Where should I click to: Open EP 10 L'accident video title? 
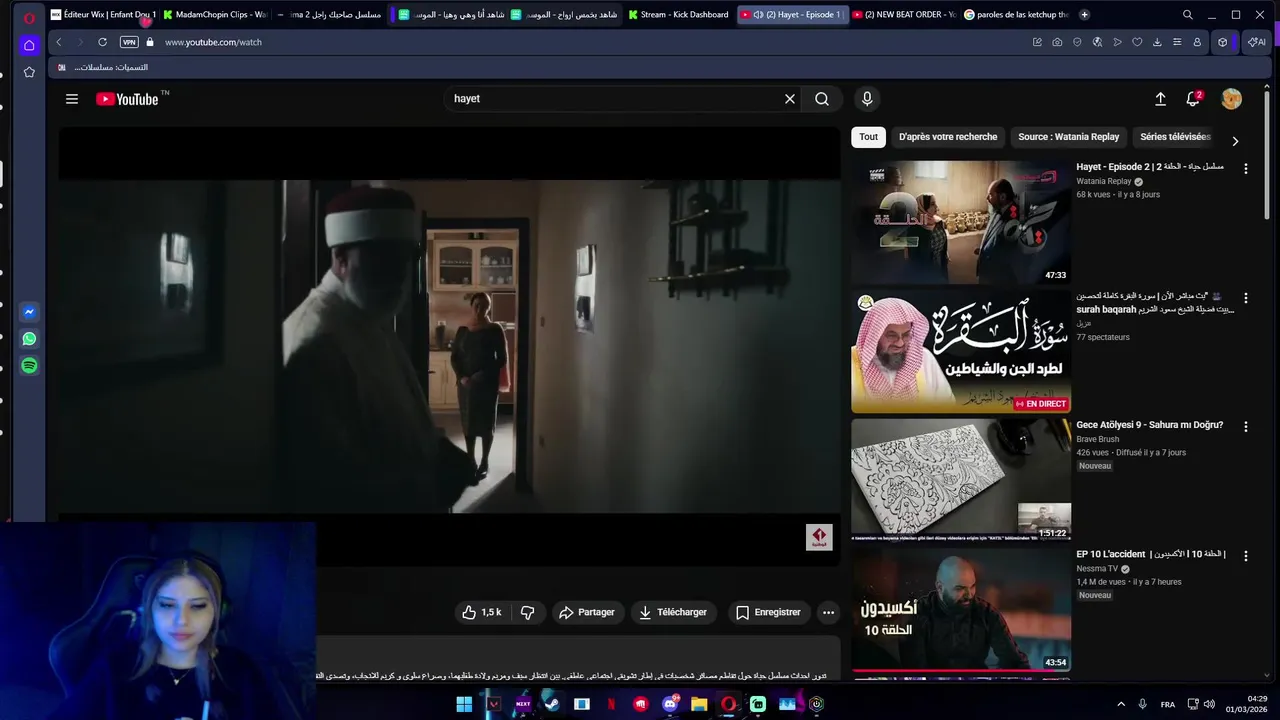(1150, 554)
